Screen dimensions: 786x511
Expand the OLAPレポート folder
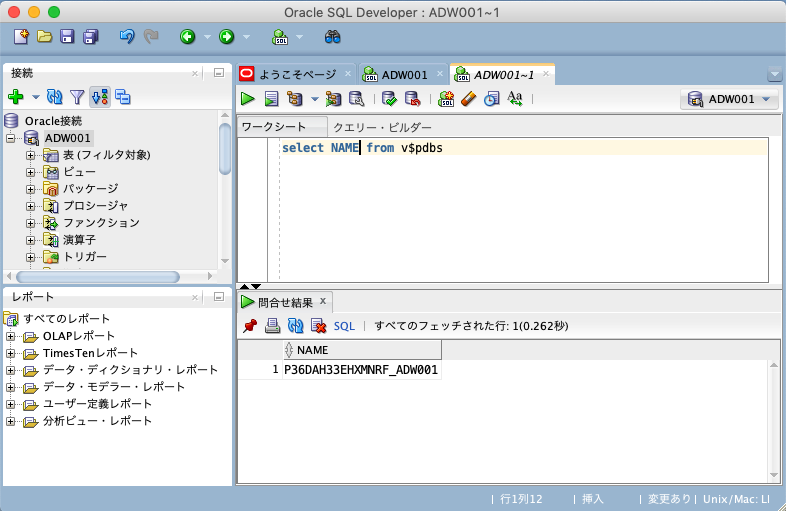11,336
